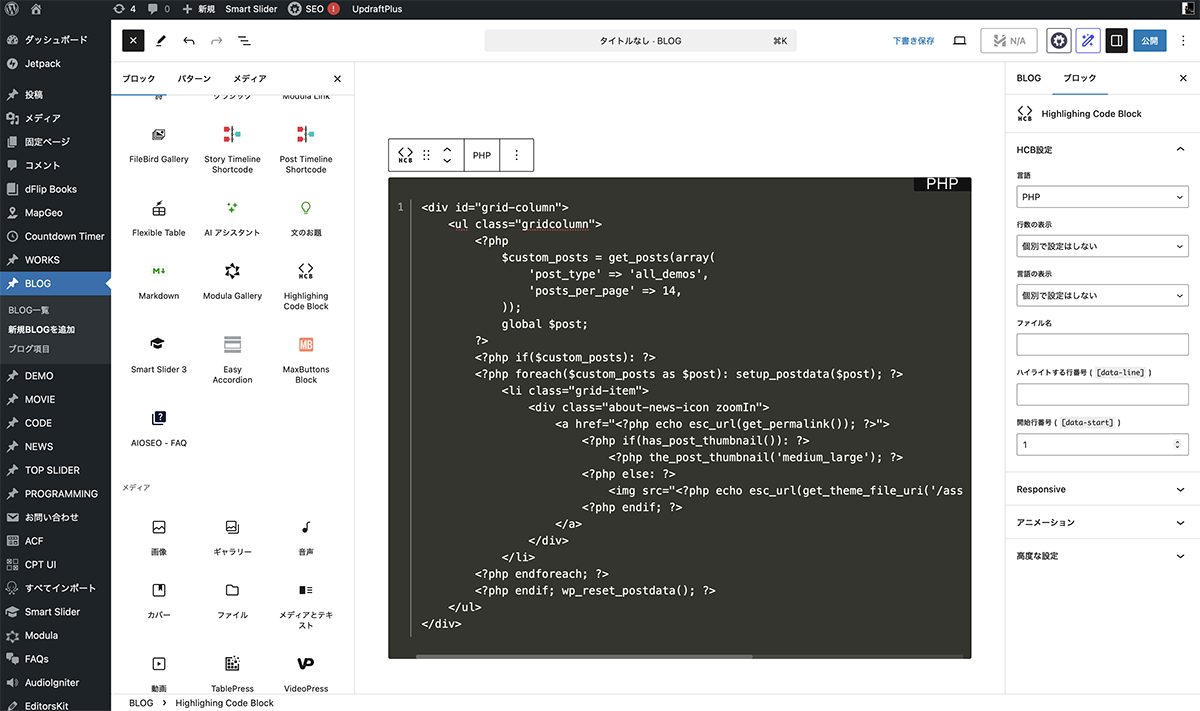Image resolution: width=1200 pixels, height=711 pixels.
Task: Click the undo arrow in editor toolbar
Action: click(189, 41)
